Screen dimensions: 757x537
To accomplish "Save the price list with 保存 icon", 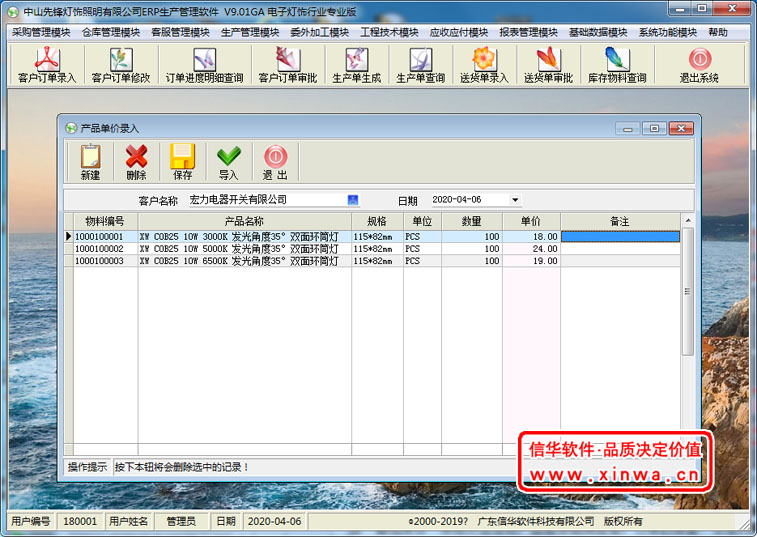I will 182,162.
